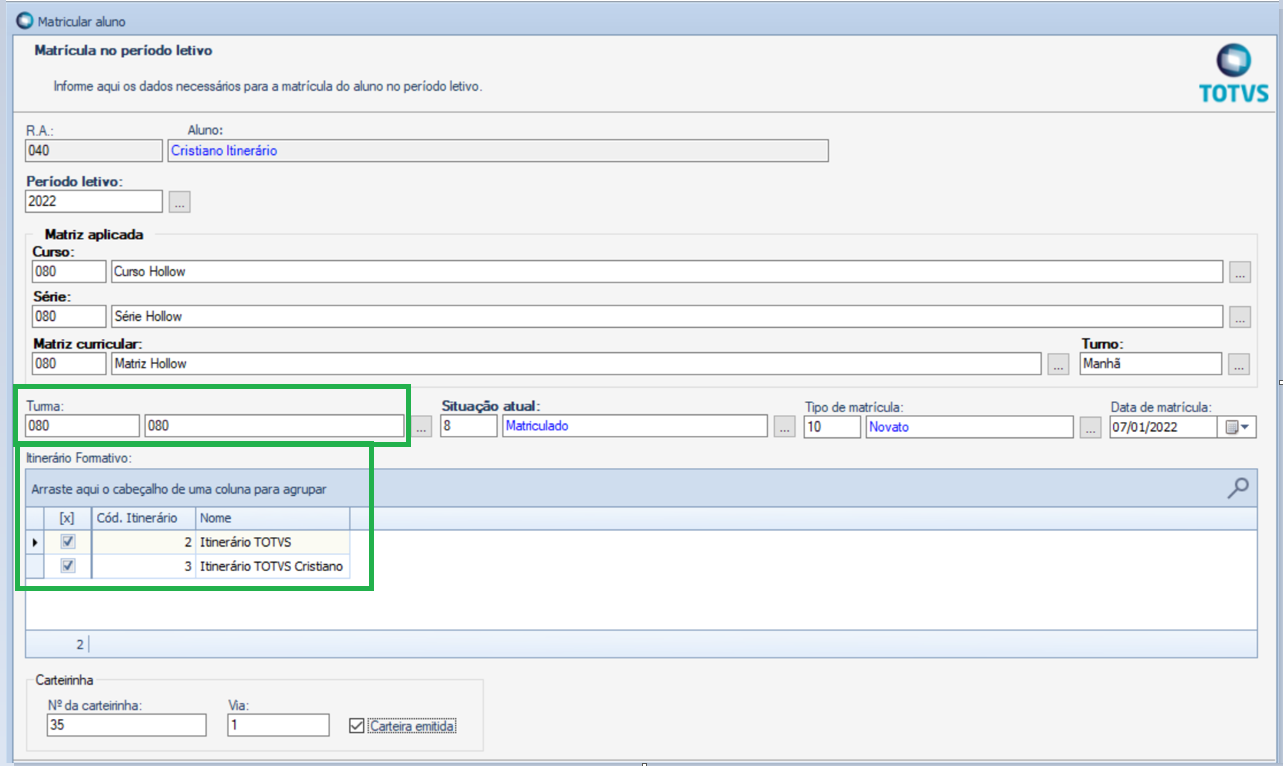This screenshot has height=766, width=1283.
Task: Click the Matriculado description field
Action: [635, 426]
